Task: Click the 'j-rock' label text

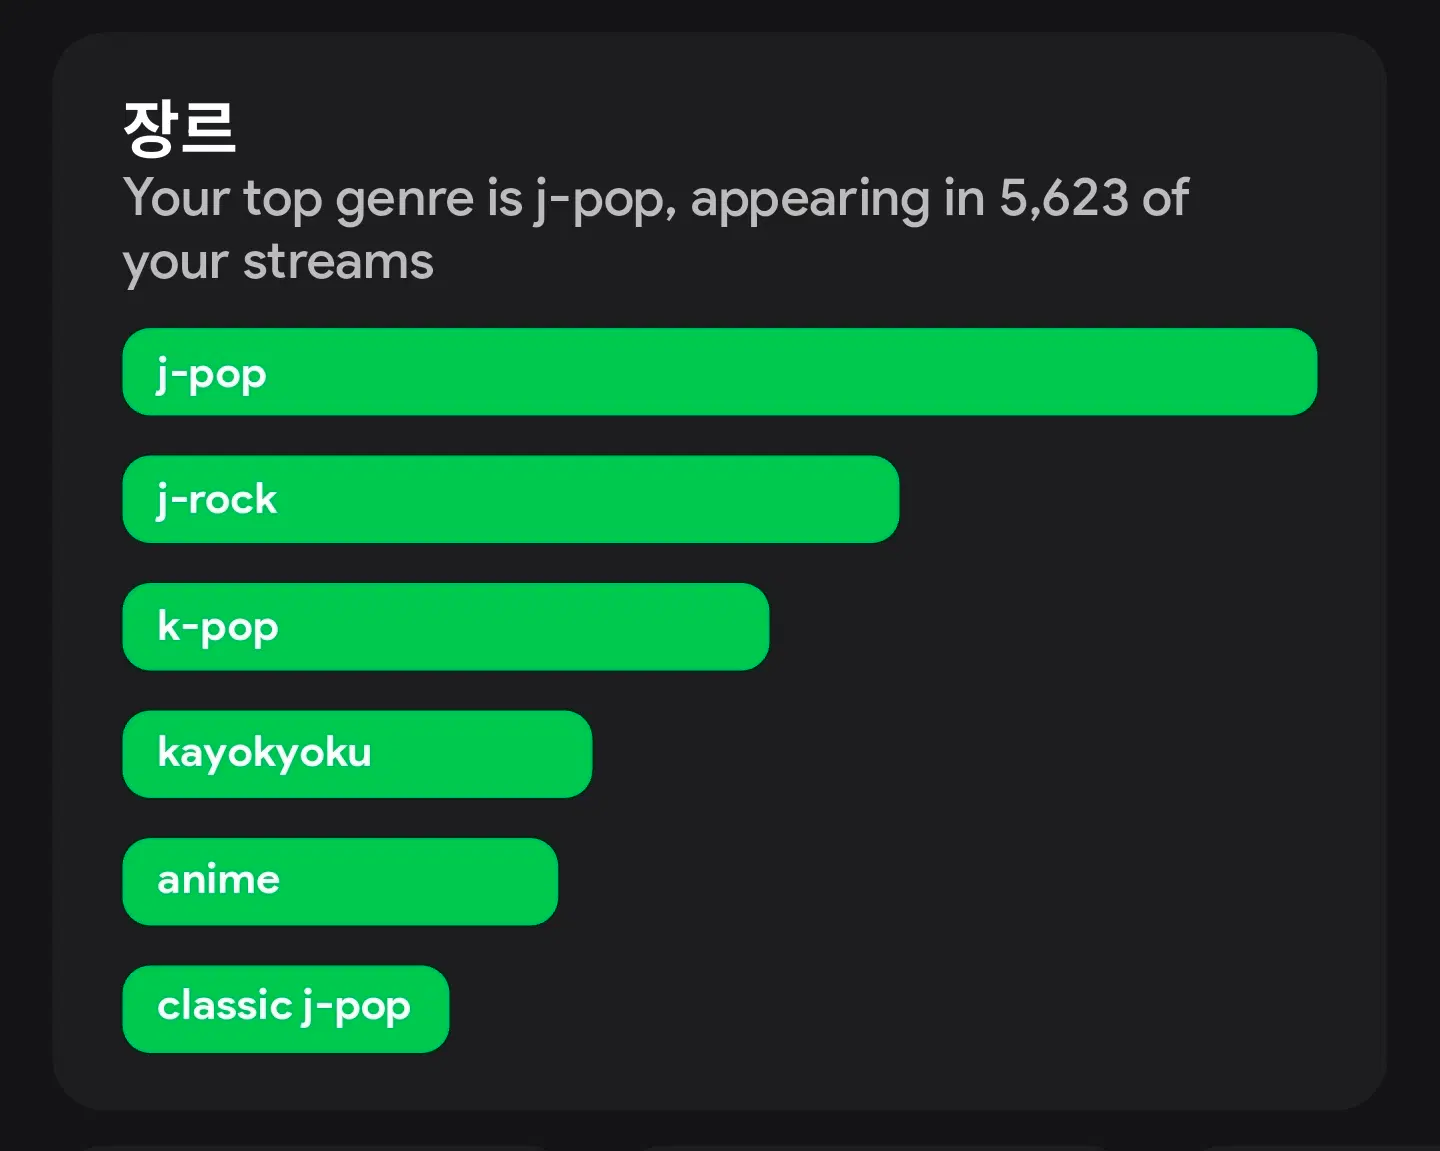Action: pyautogui.click(x=217, y=499)
